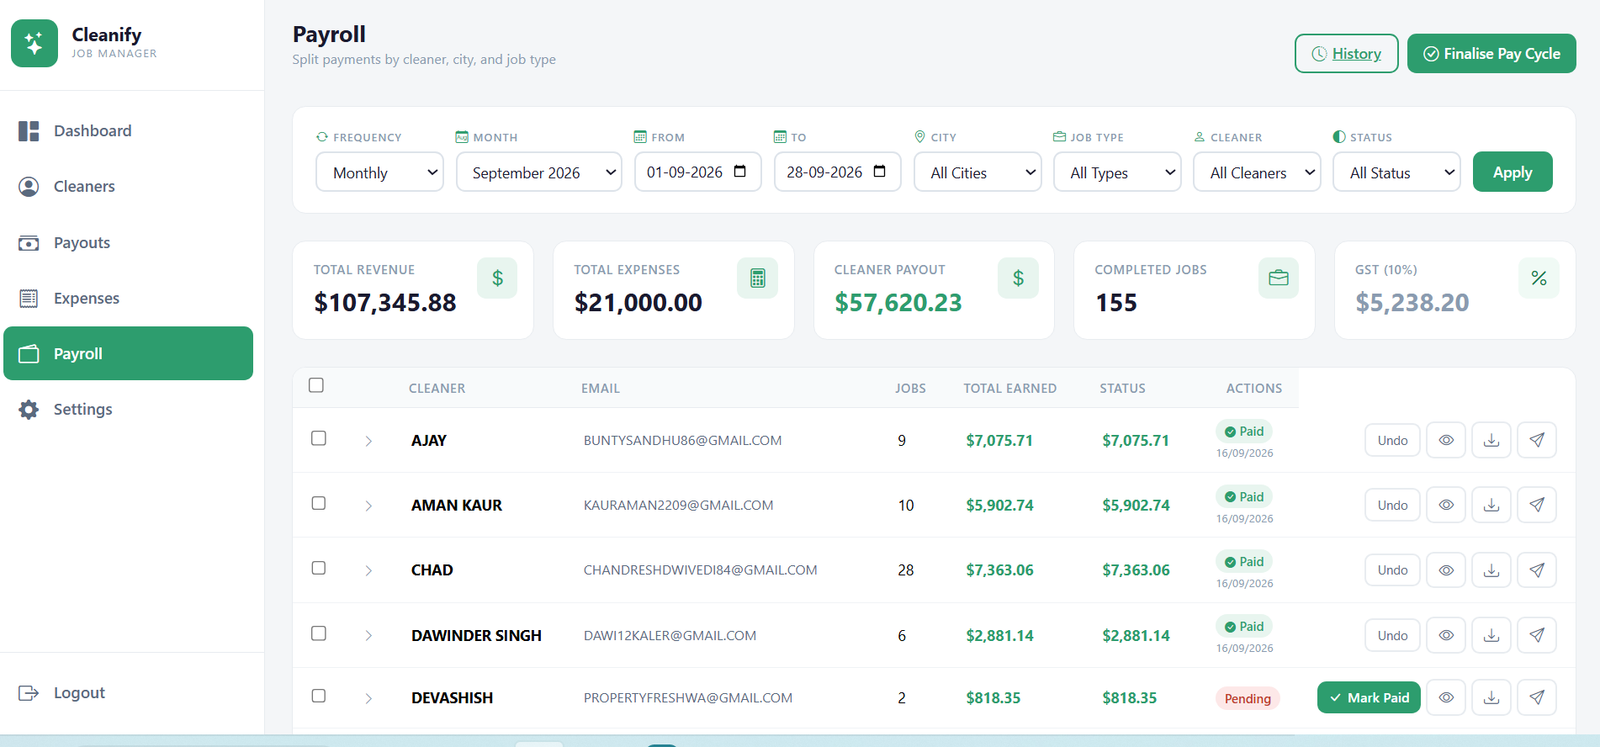Click the Total Expenses calculator icon

(758, 278)
